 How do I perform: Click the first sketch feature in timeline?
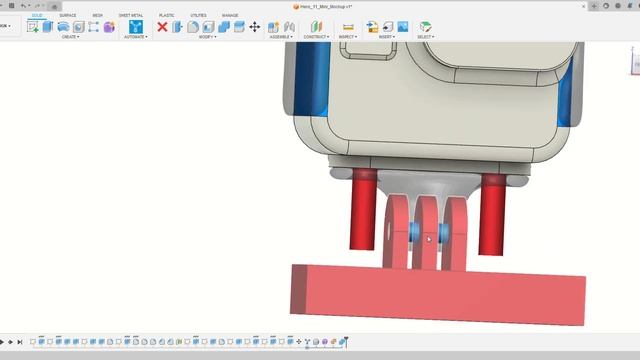[33, 342]
